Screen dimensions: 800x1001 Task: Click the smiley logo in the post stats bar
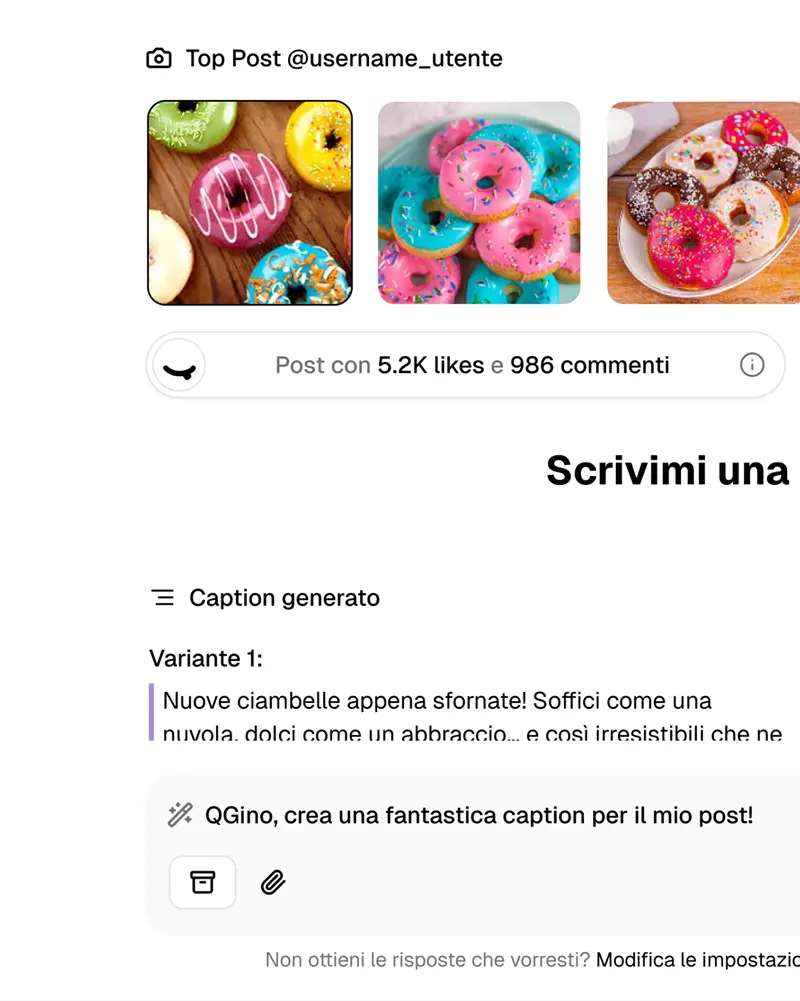tap(179, 365)
